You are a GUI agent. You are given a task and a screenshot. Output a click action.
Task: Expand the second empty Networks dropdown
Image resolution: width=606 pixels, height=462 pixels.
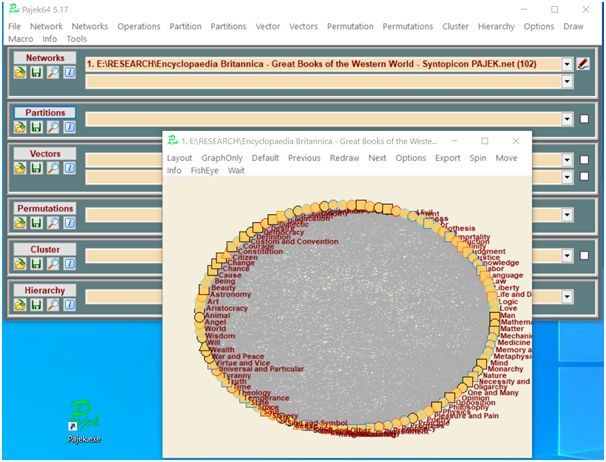point(567,82)
